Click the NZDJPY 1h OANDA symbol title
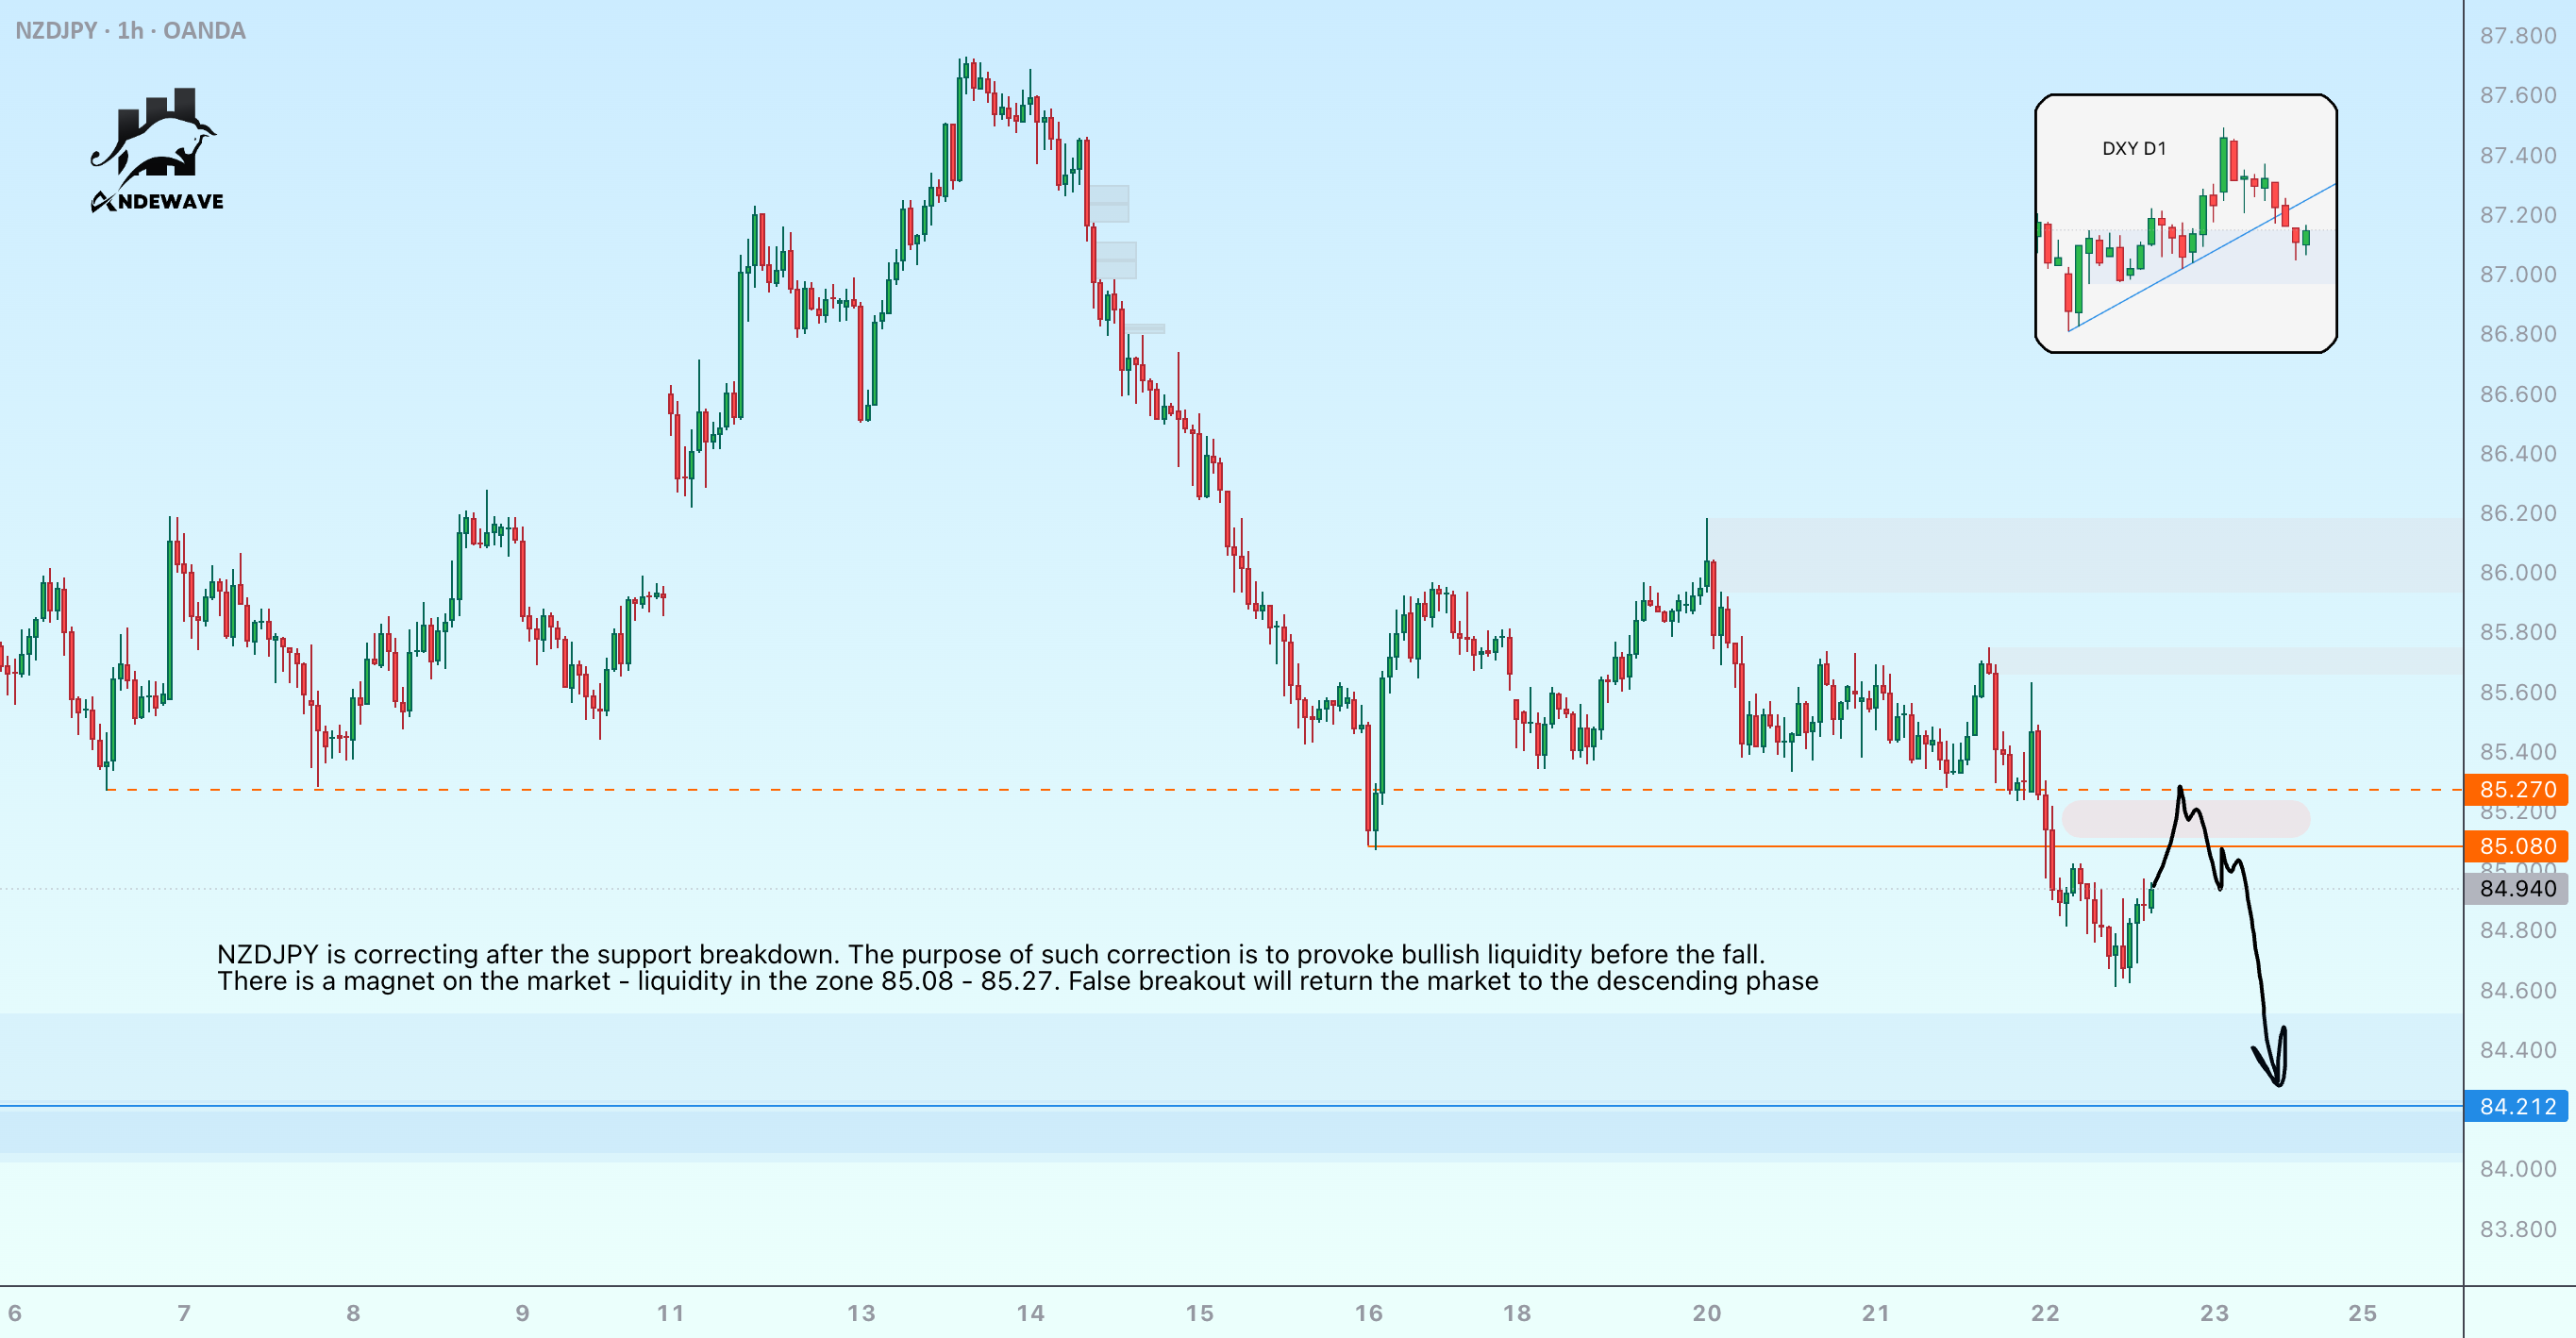2576x1338 pixels. (130, 31)
